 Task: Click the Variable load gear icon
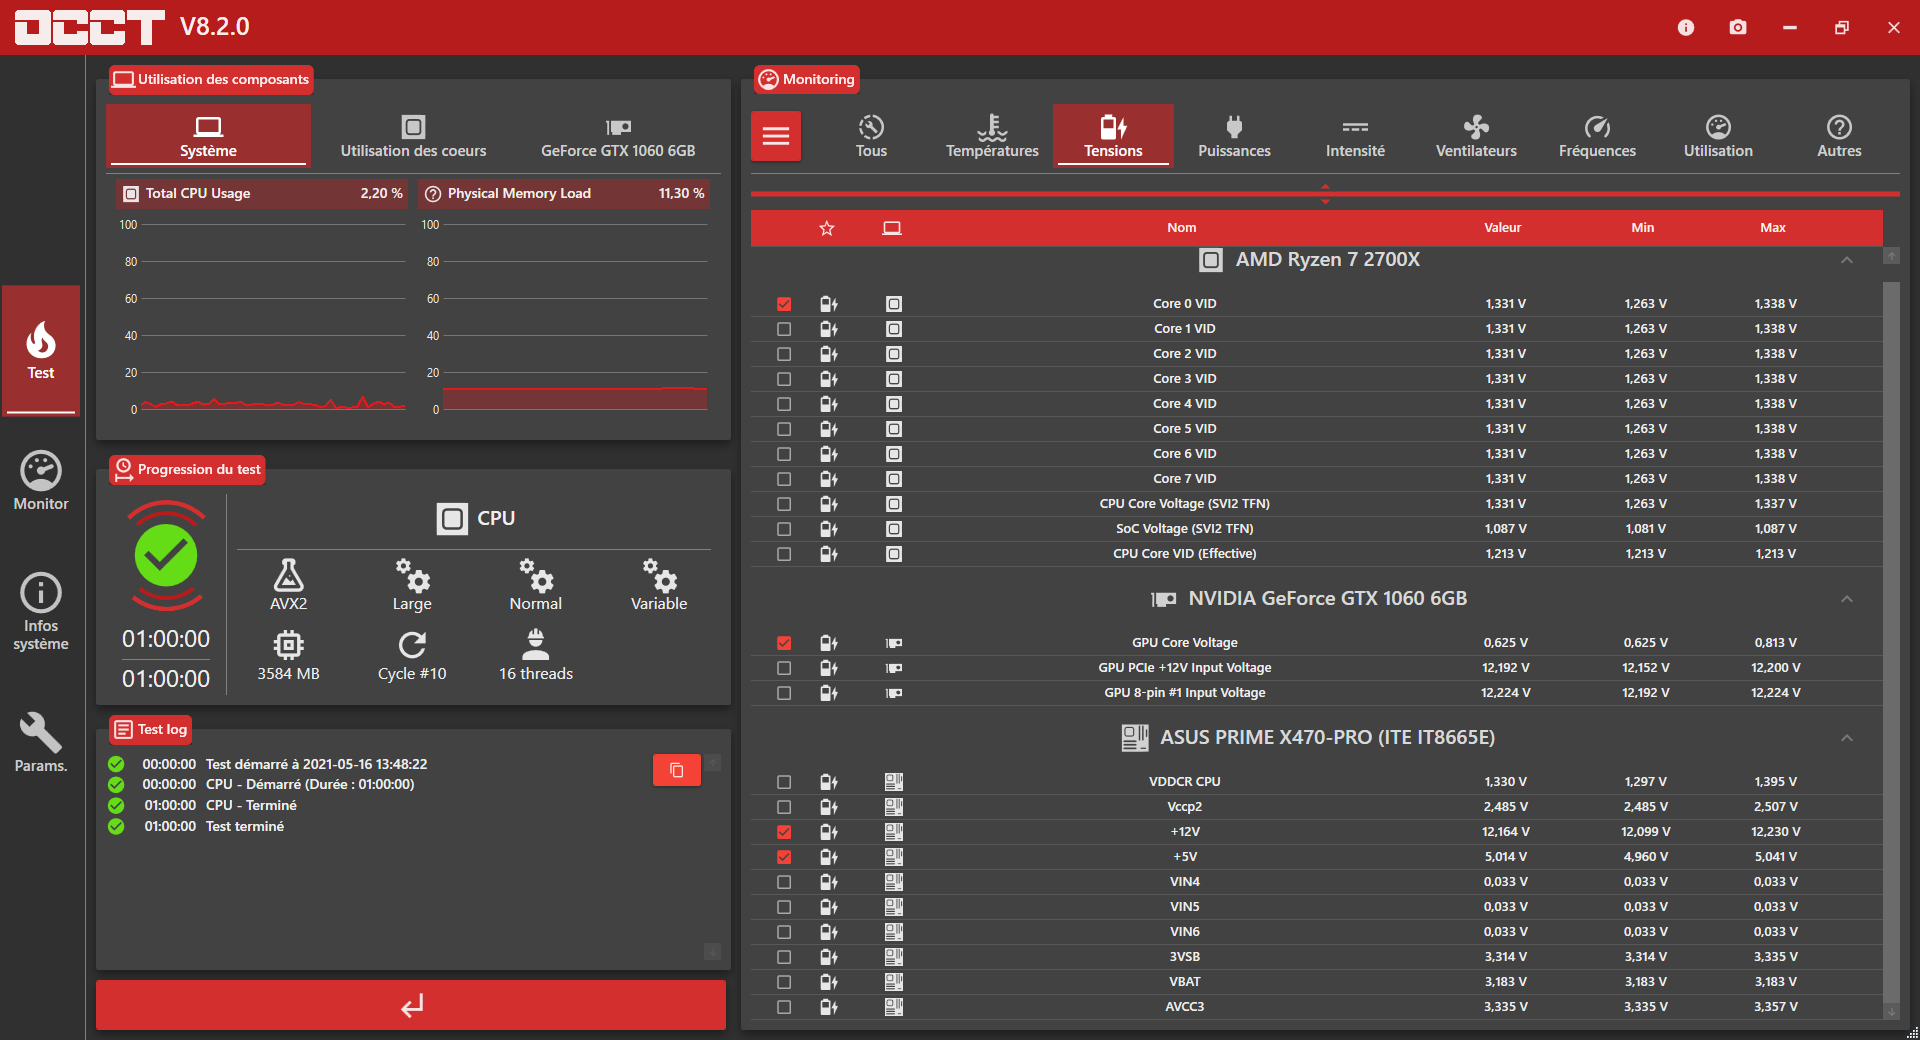[x=659, y=575]
